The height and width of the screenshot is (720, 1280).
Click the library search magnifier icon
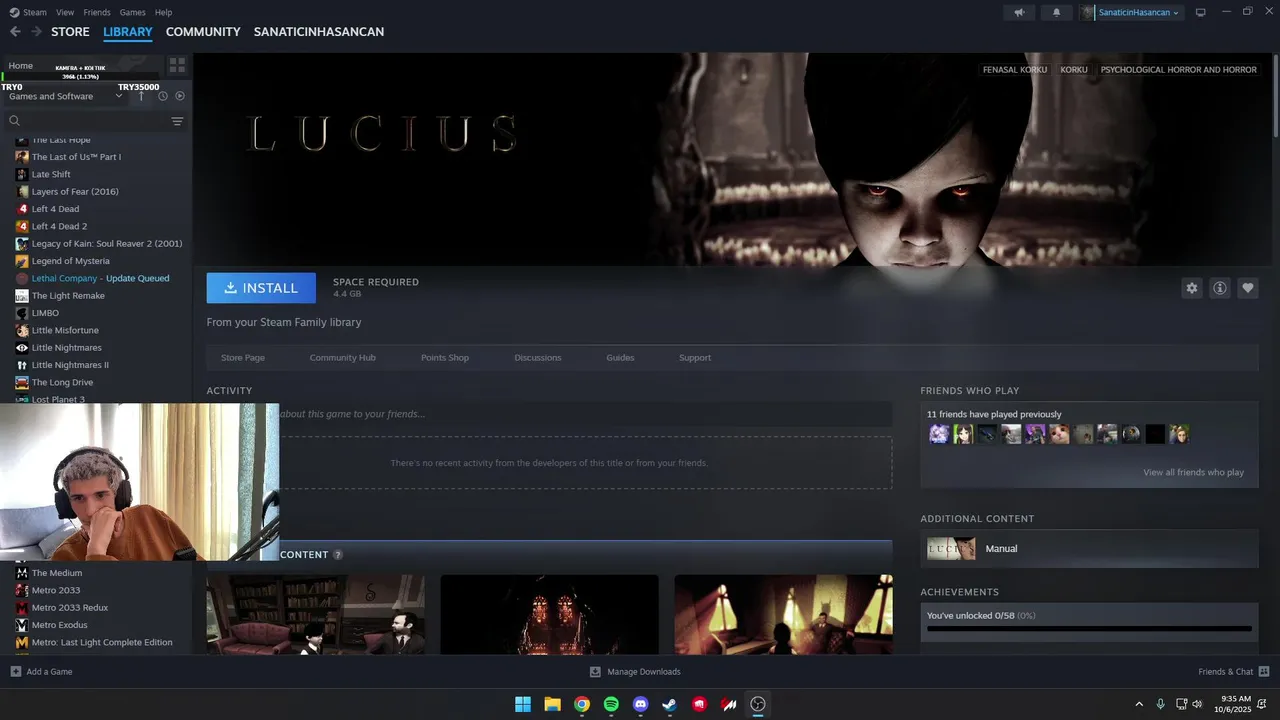[15, 121]
